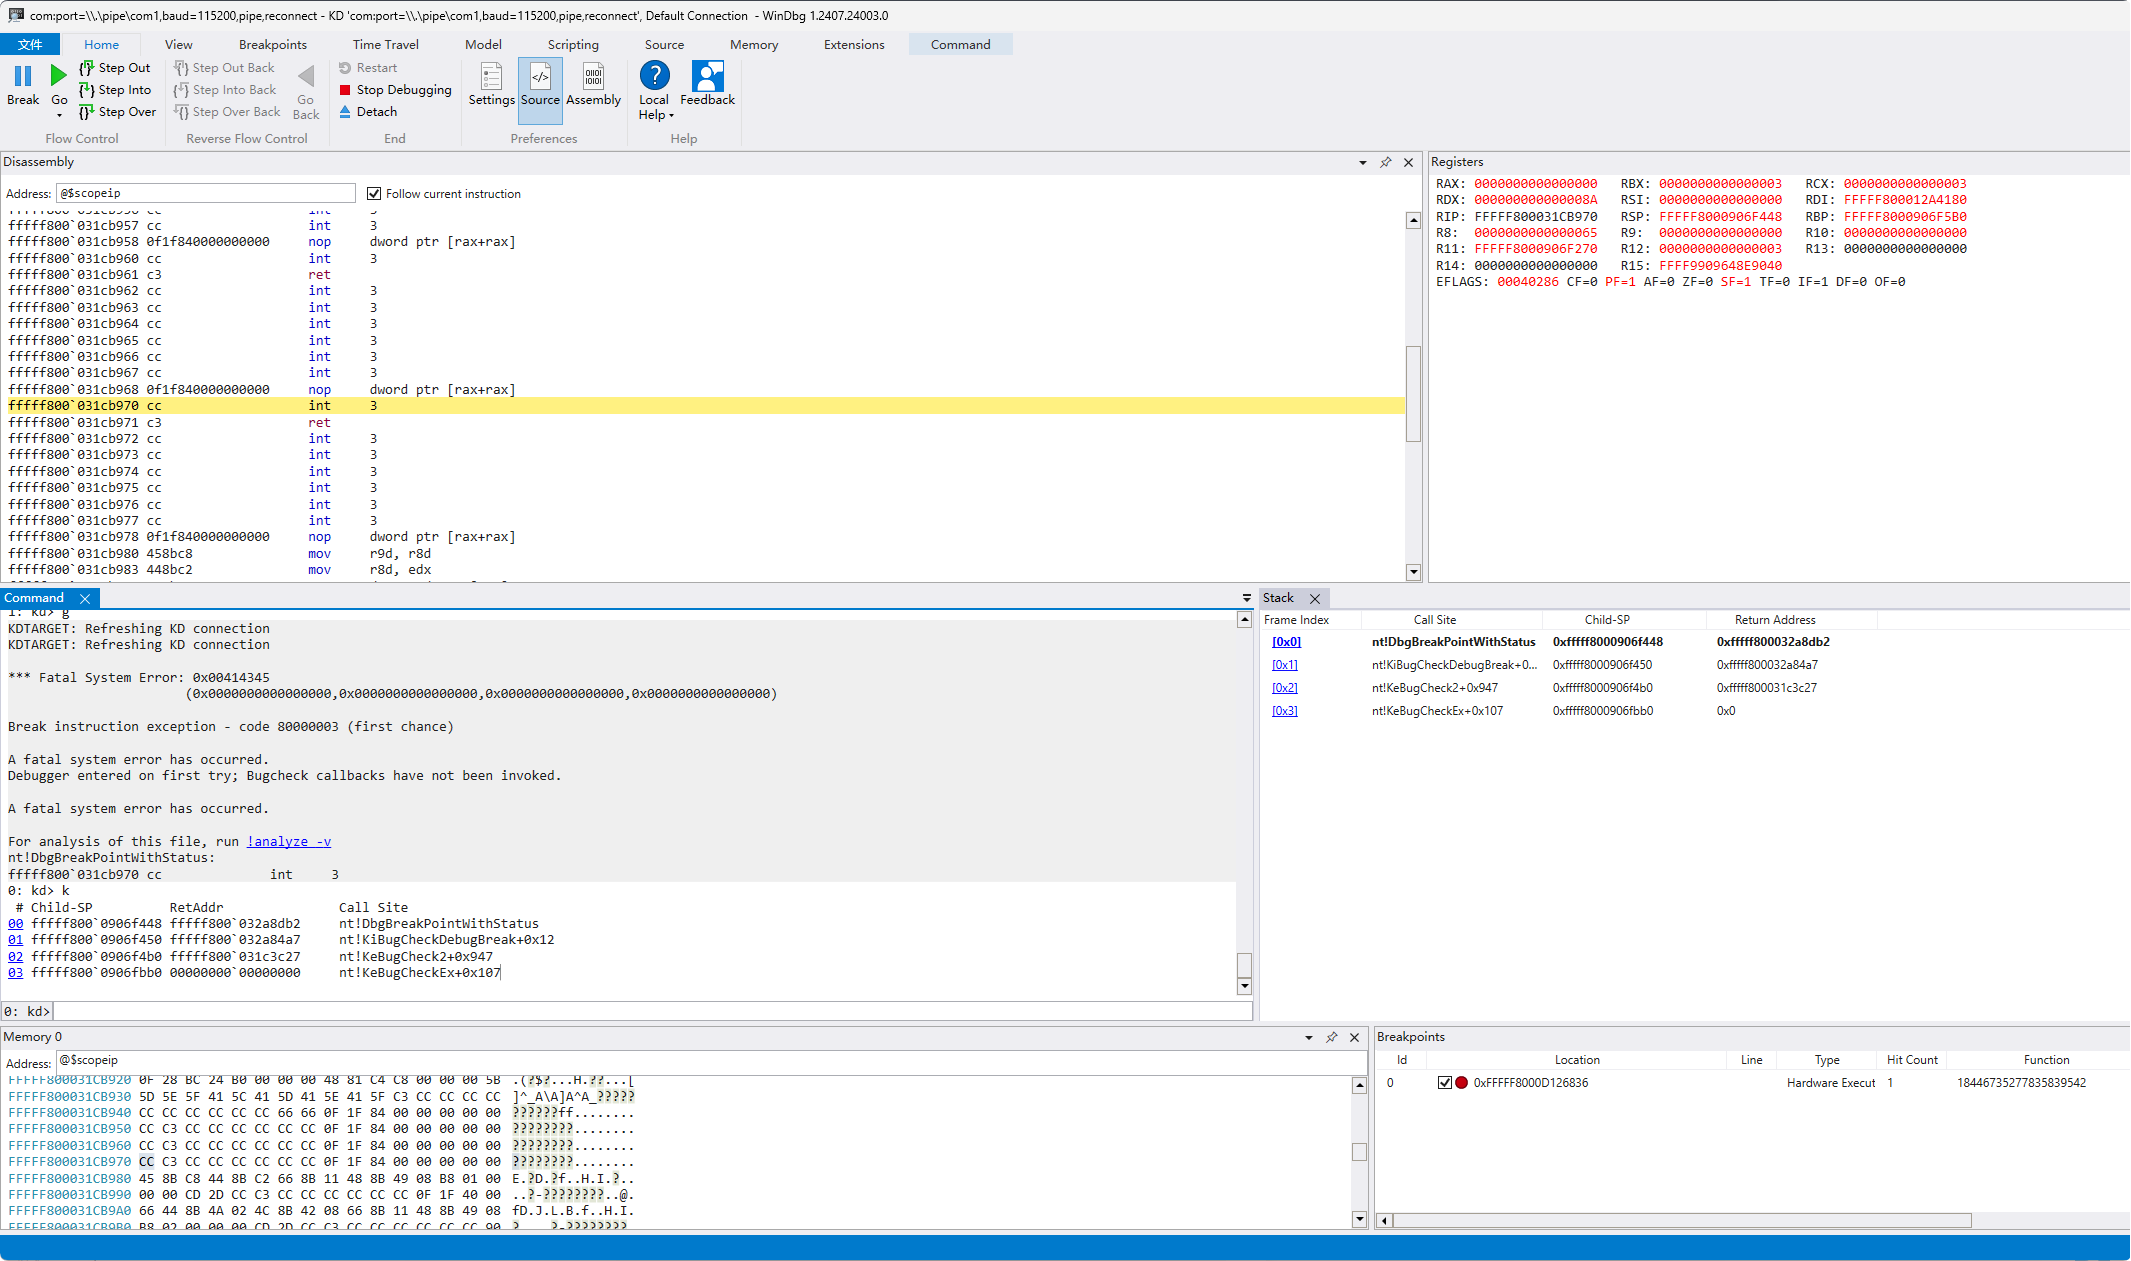Screen dimensions: 2131x1261
Task: Select the Scripting ribbon tab
Action: 573,45
